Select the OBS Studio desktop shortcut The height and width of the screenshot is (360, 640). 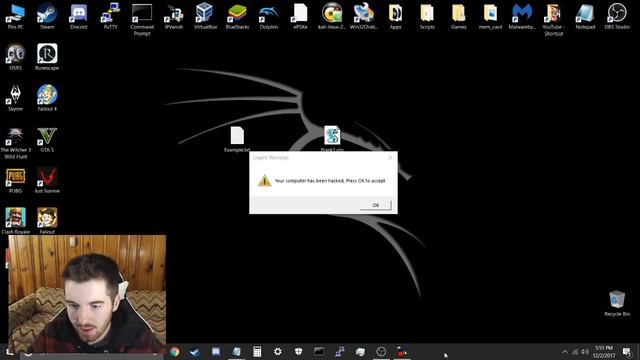617,16
